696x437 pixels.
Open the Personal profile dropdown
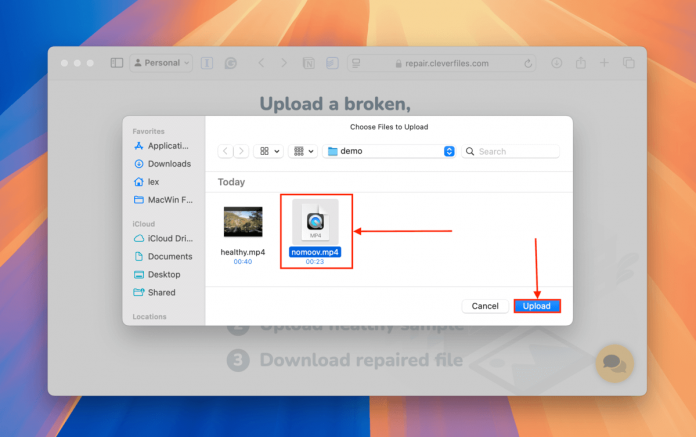pos(160,63)
